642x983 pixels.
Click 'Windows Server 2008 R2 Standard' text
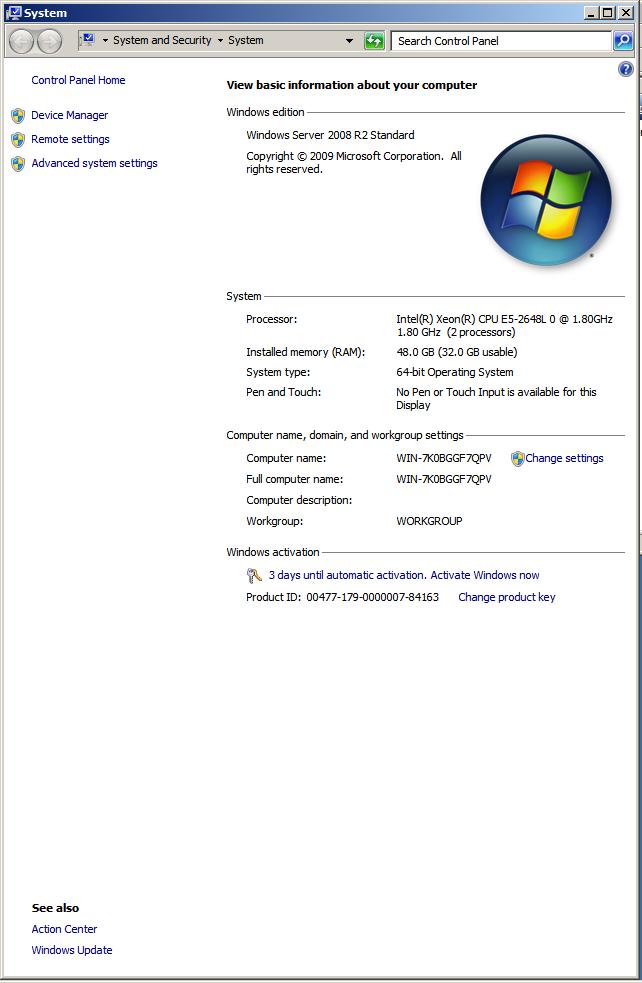pyautogui.click(x=330, y=135)
